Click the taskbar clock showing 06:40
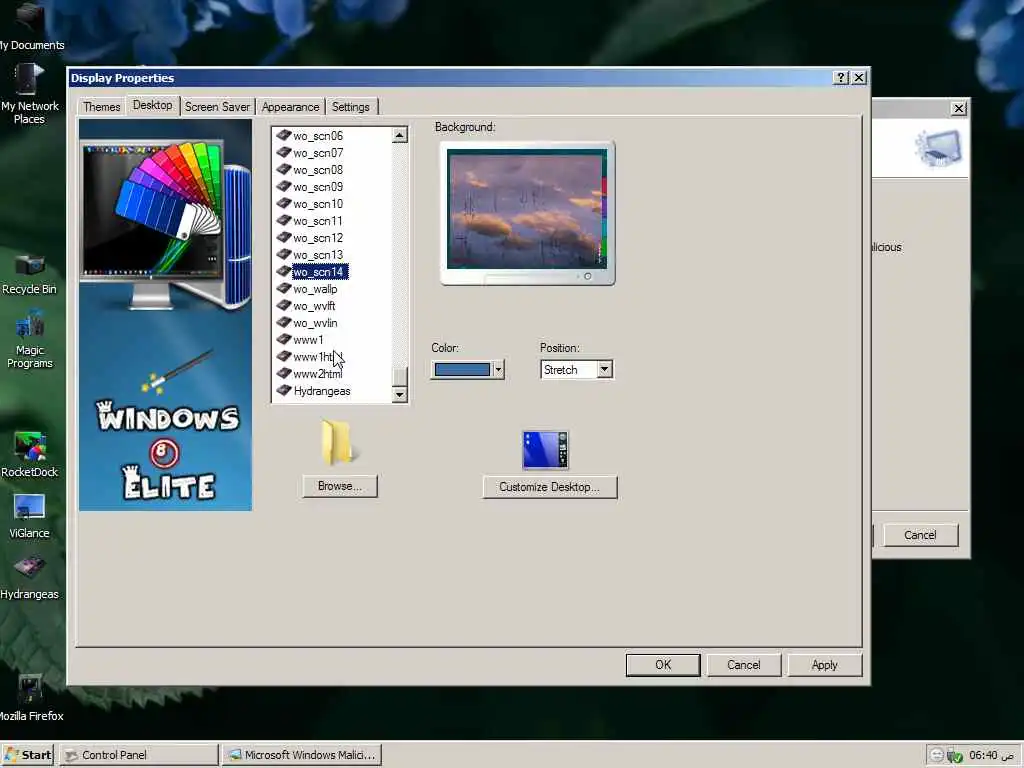This screenshot has width=1024, height=768. coord(991,755)
